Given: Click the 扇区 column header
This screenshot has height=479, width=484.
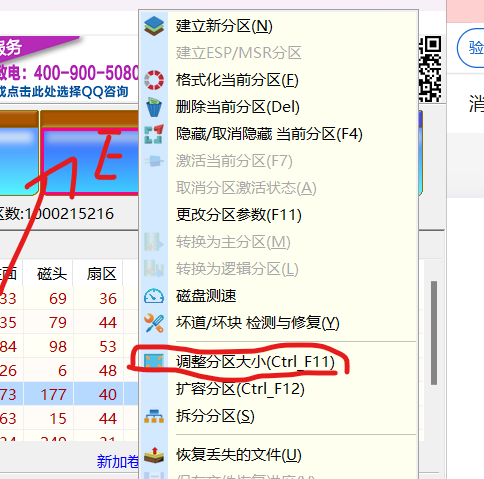Looking at the screenshot, I should pyautogui.click(x=101, y=274).
